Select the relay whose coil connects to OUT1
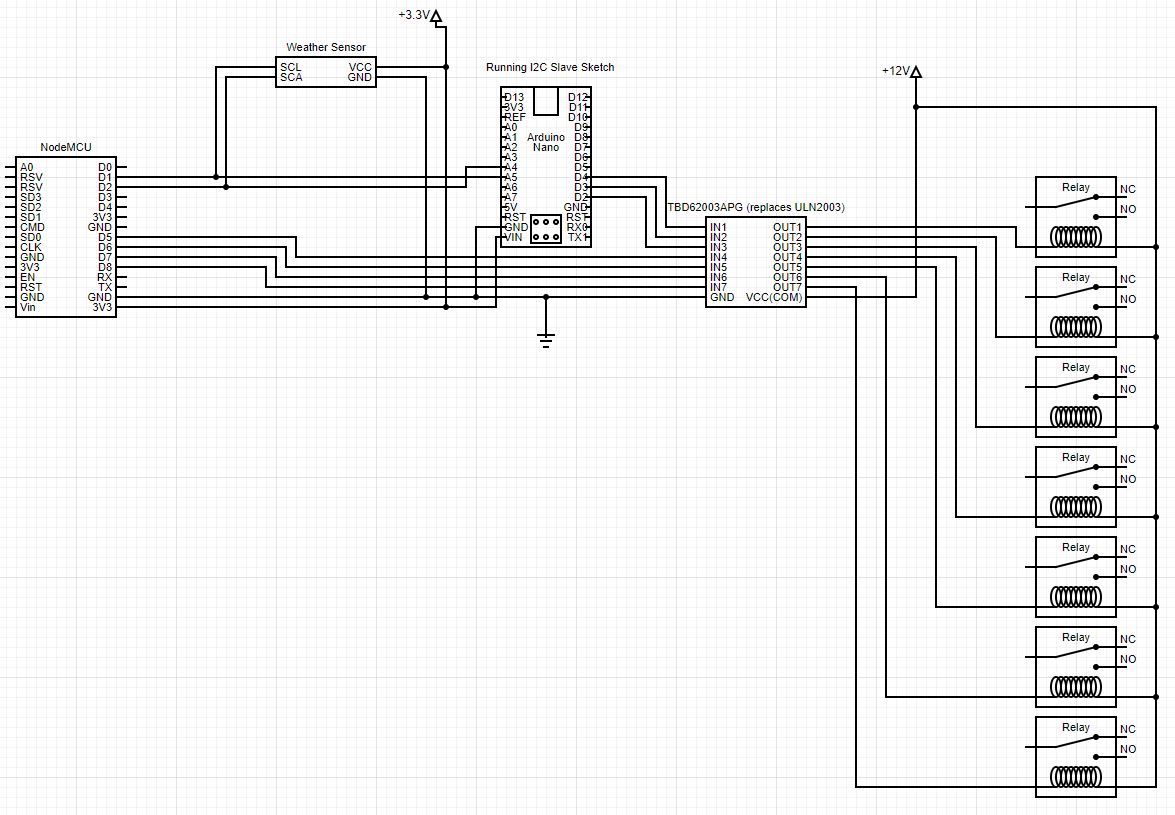Image resolution: width=1175 pixels, height=815 pixels. (x=1076, y=217)
